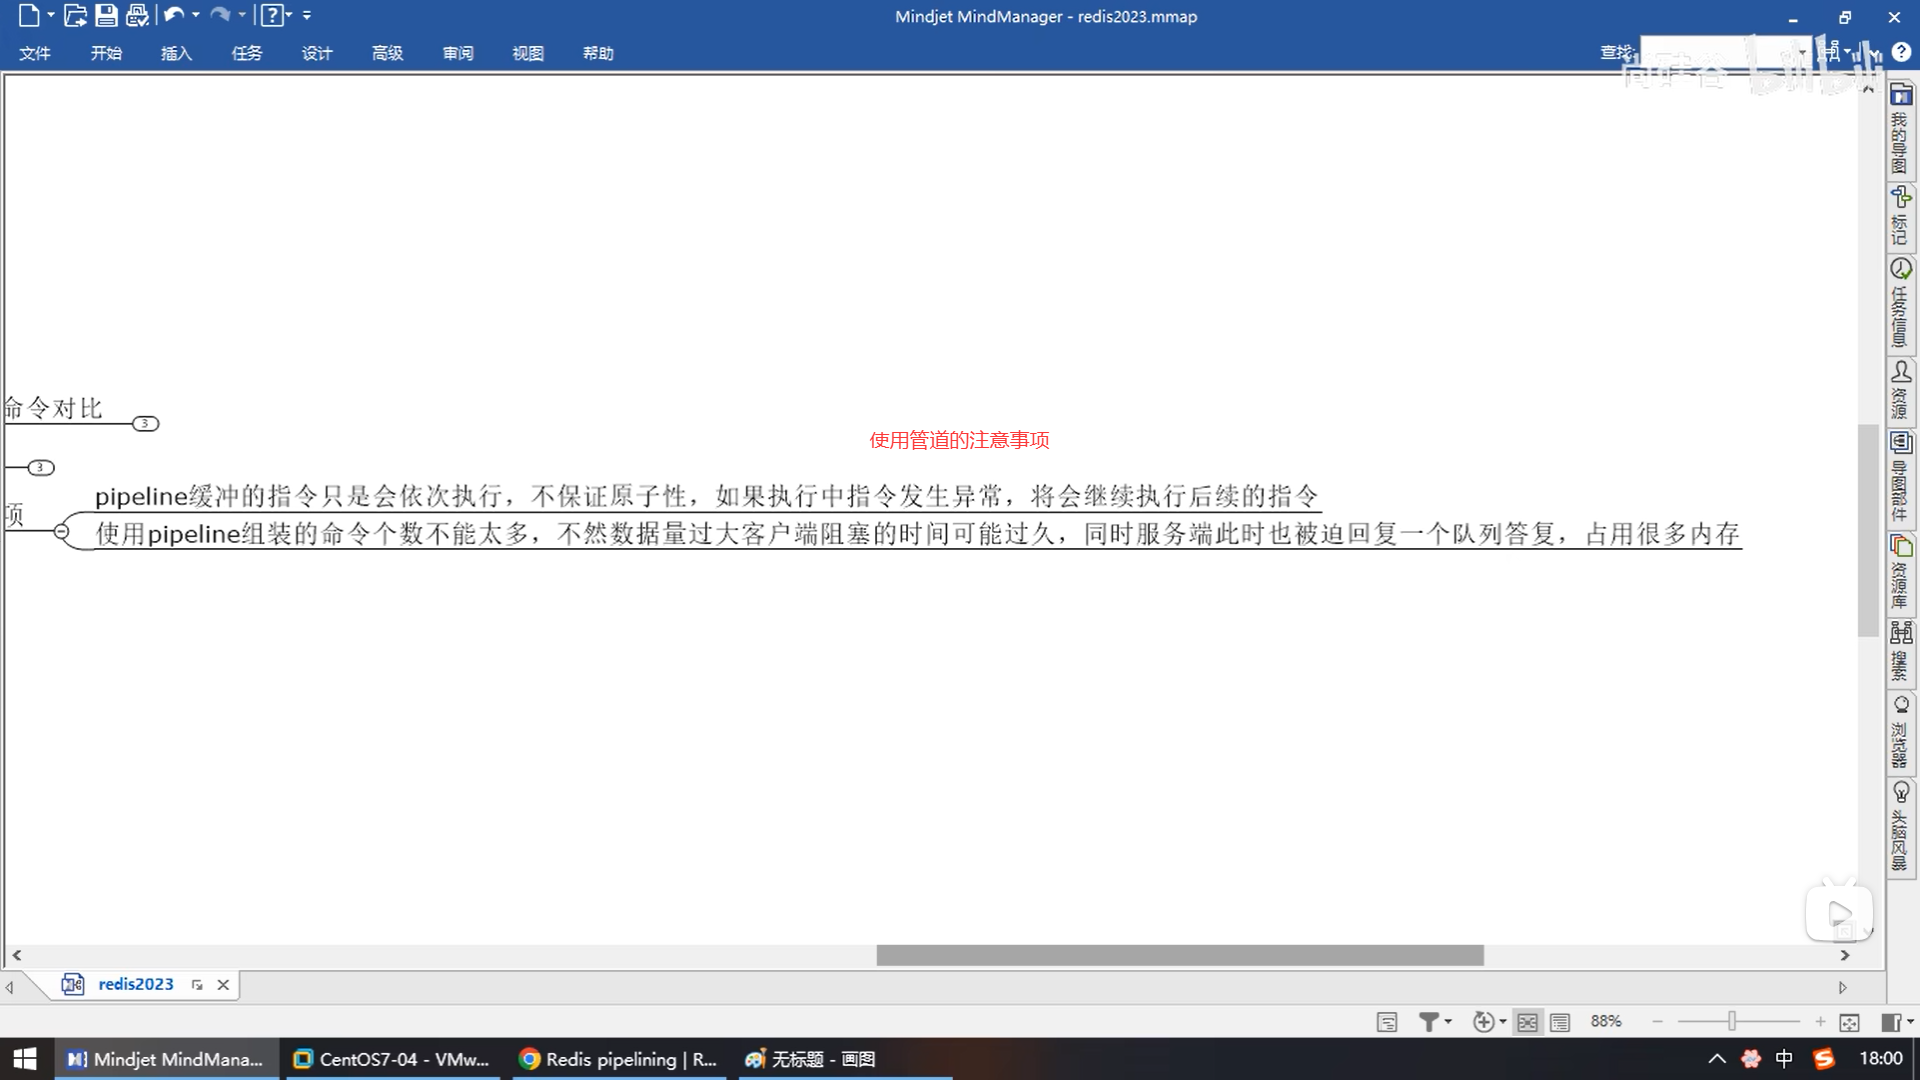
Task: Select the redis2023 document tab
Action: [x=135, y=984]
